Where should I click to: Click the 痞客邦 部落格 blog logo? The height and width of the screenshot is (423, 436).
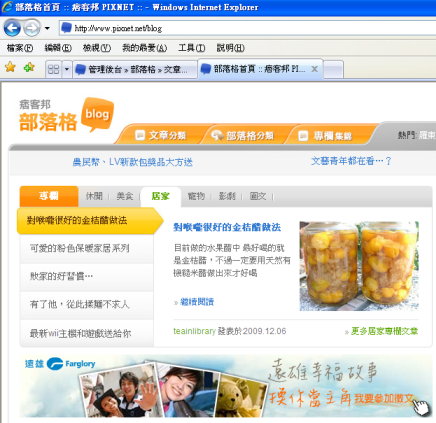point(67,115)
